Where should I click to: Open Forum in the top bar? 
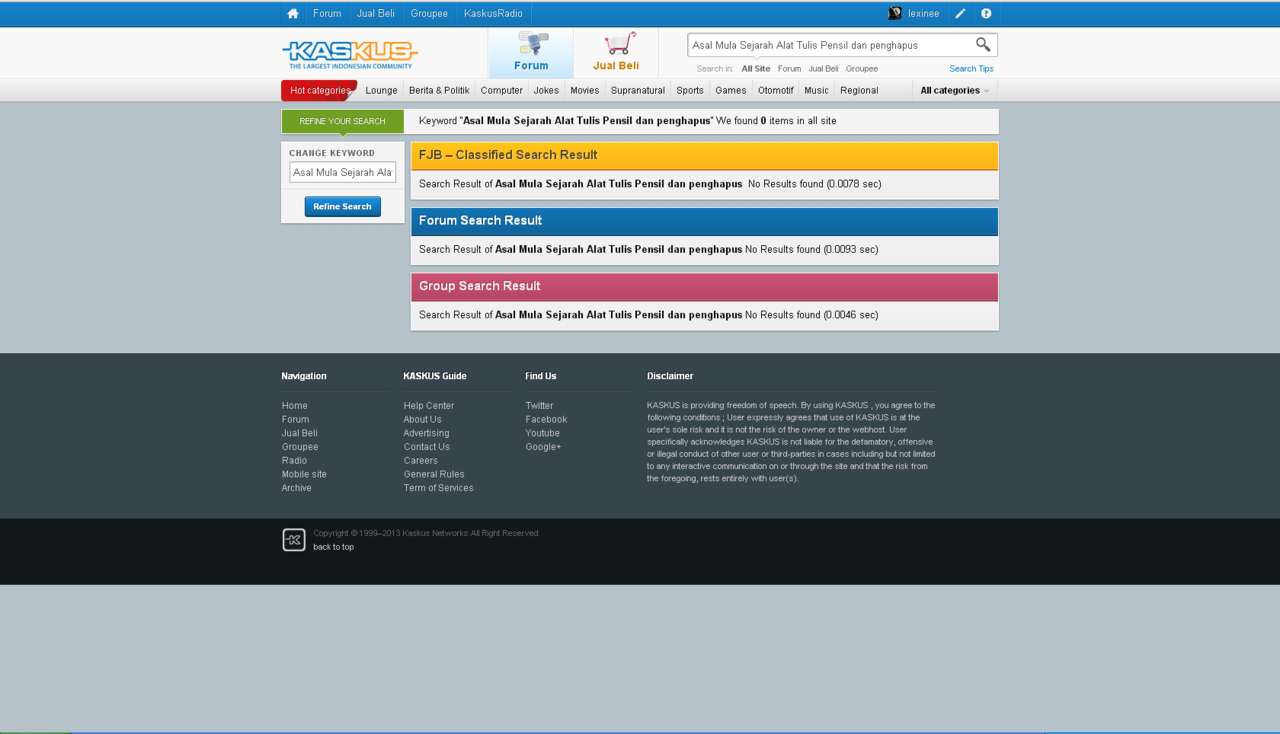tap(327, 14)
